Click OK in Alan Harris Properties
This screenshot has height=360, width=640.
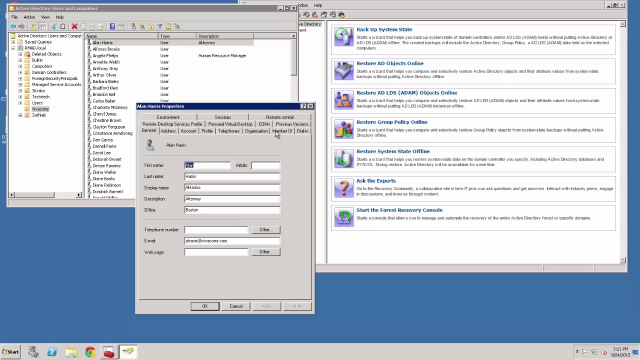click(x=205, y=306)
